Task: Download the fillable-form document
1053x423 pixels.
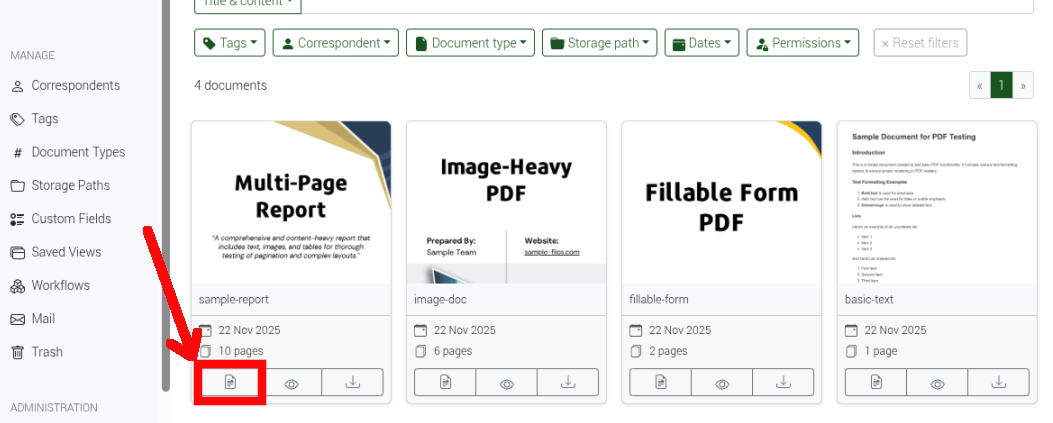Action: click(x=783, y=382)
